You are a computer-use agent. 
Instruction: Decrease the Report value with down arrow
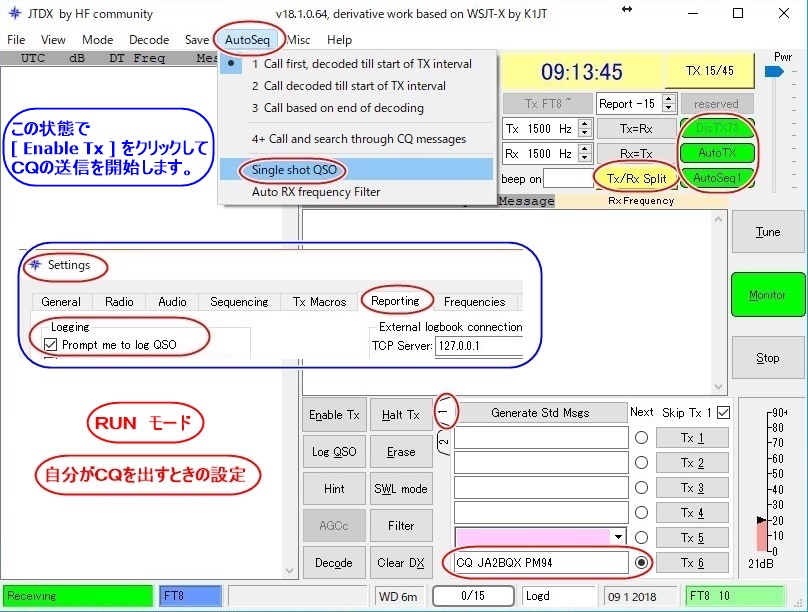point(668,108)
